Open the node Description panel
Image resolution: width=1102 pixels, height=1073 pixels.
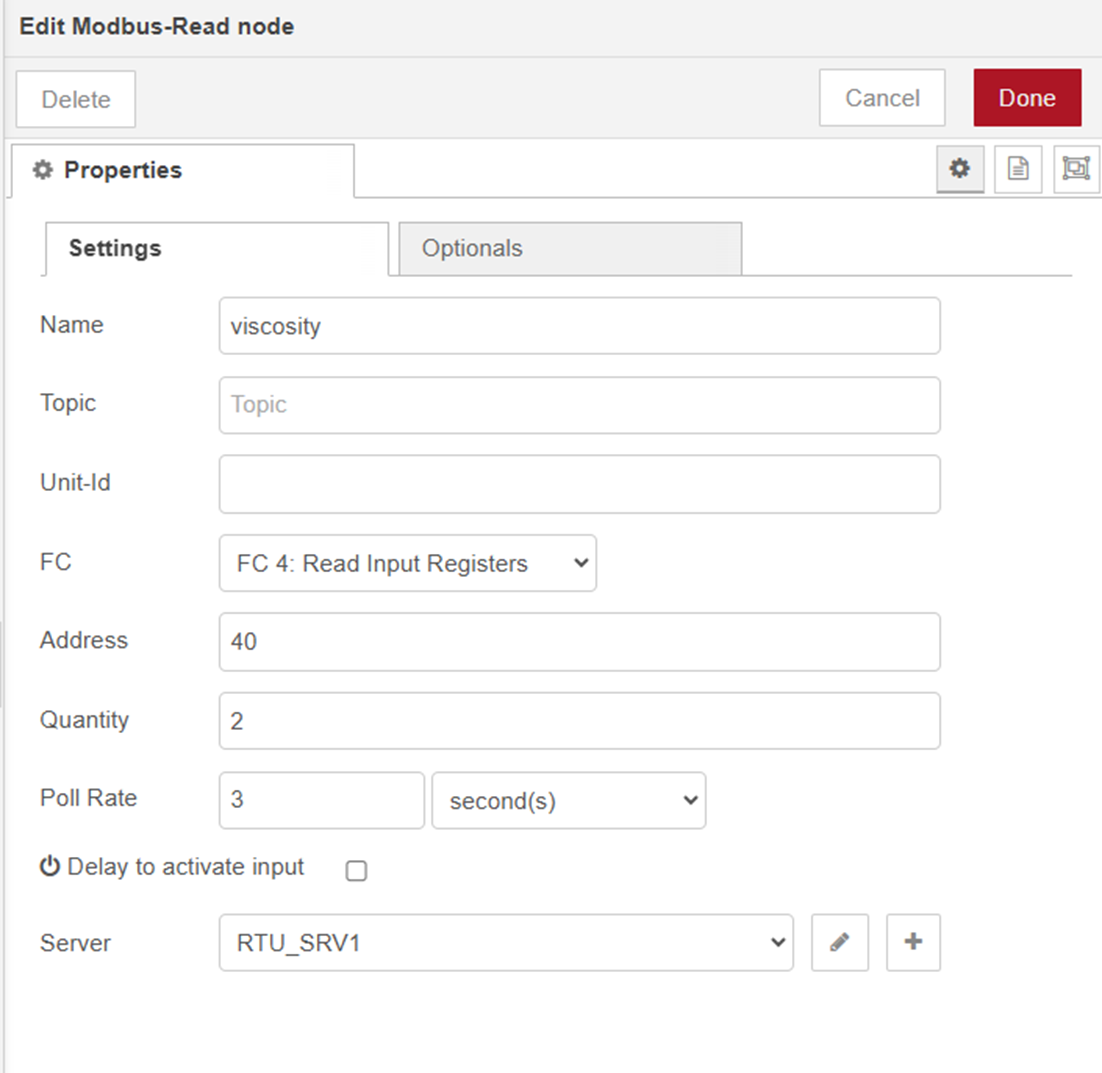pos(1017,169)
